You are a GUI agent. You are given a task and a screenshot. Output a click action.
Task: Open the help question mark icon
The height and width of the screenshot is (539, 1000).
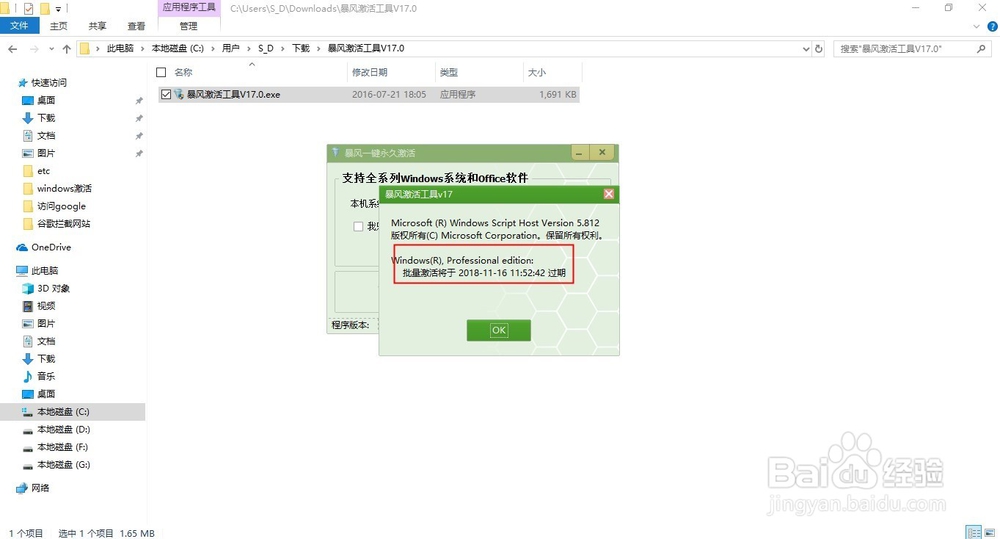992,26
